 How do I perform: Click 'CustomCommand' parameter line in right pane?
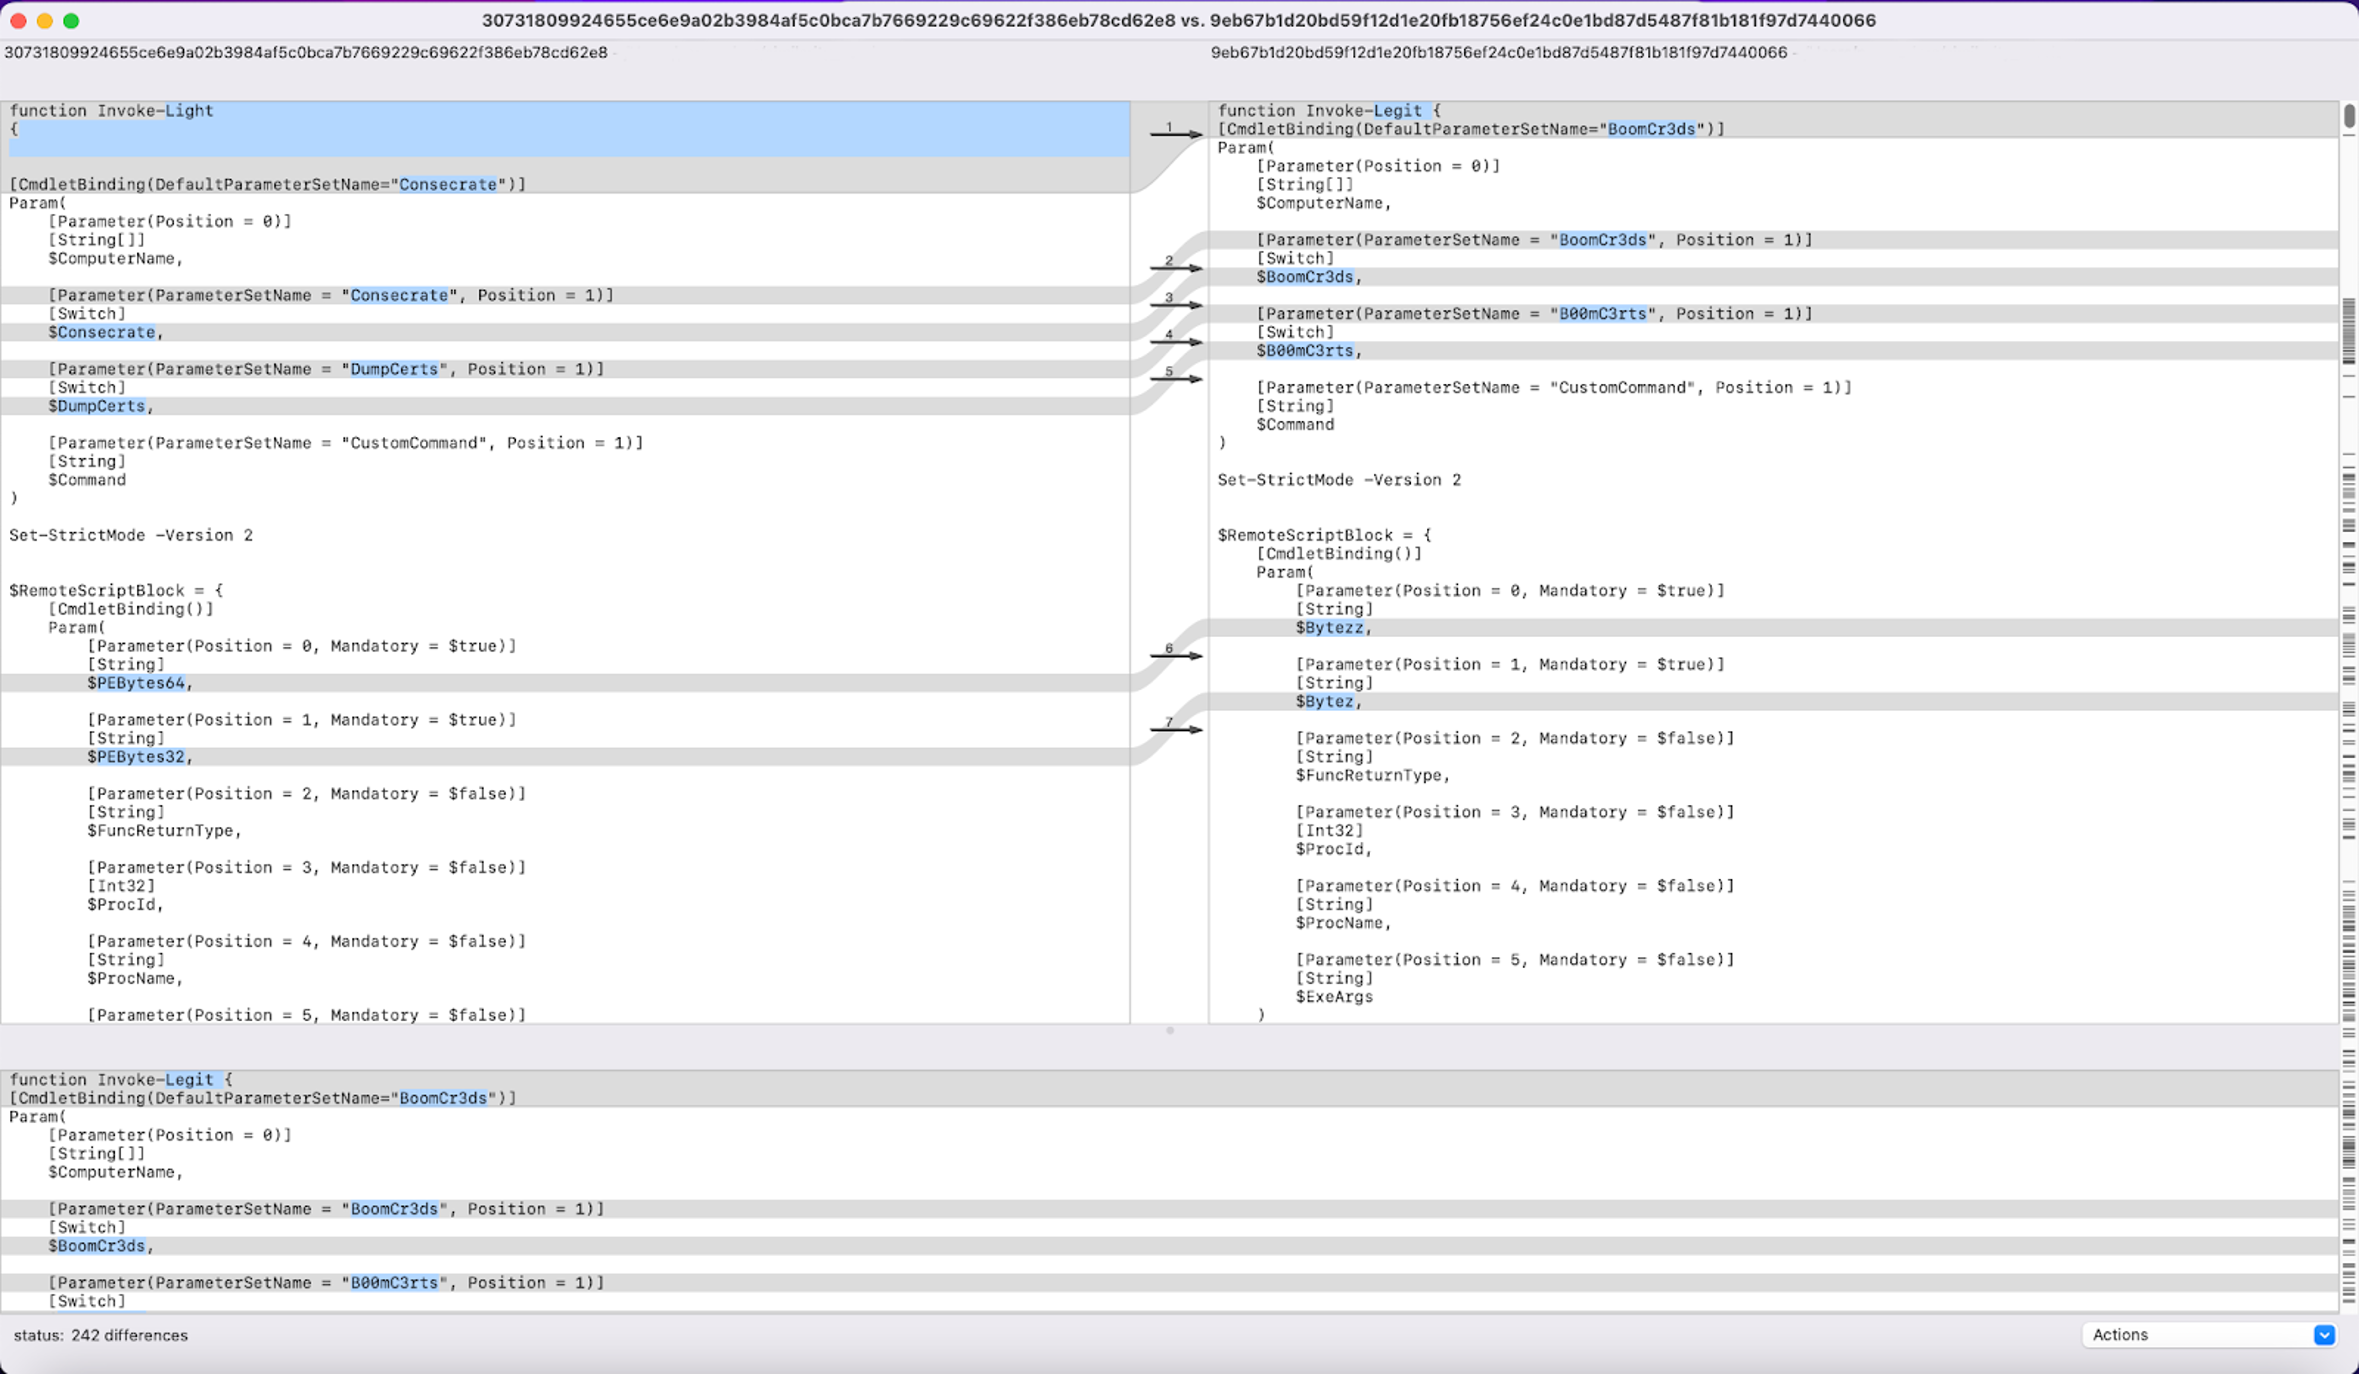click(1554, 388)
